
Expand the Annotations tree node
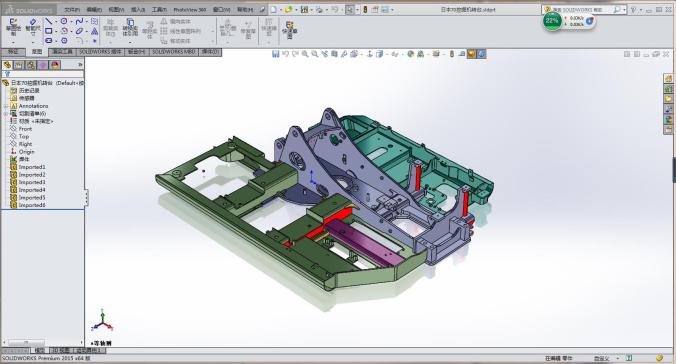pyautogui.click(x=6, y=106)
